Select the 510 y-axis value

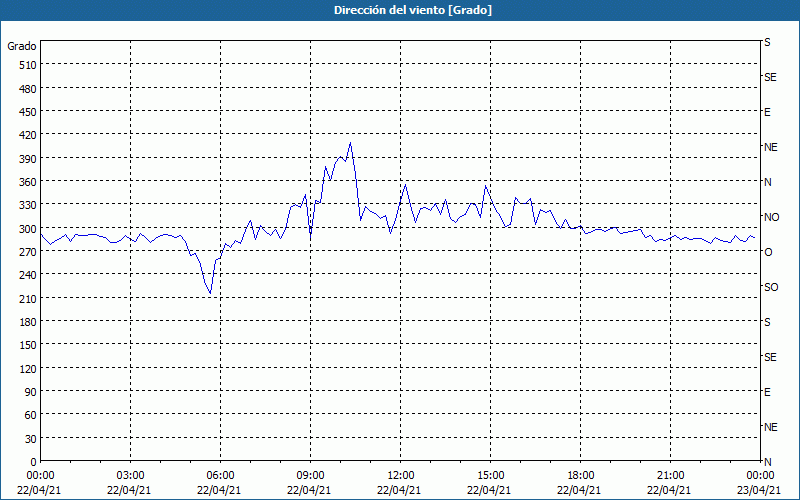click(29, 65)
